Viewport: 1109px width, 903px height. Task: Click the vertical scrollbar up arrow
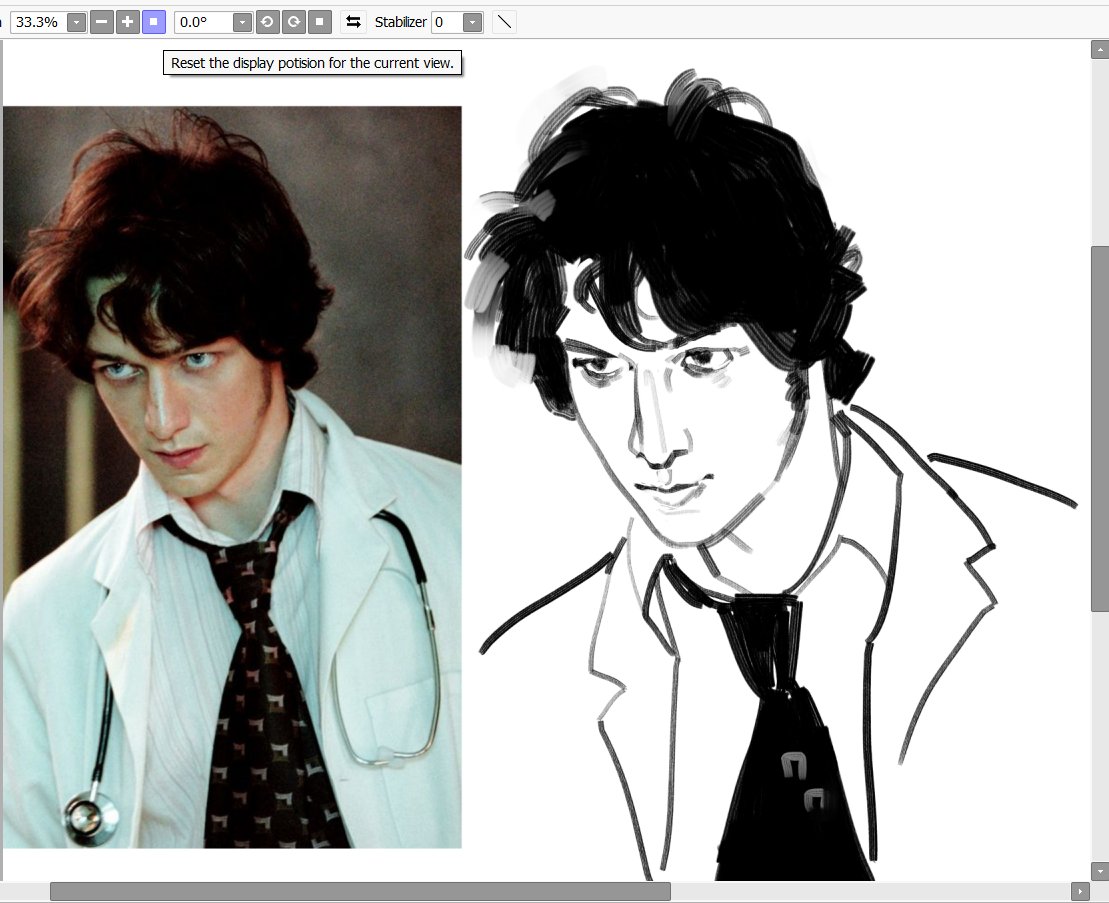coord(1100,49)
